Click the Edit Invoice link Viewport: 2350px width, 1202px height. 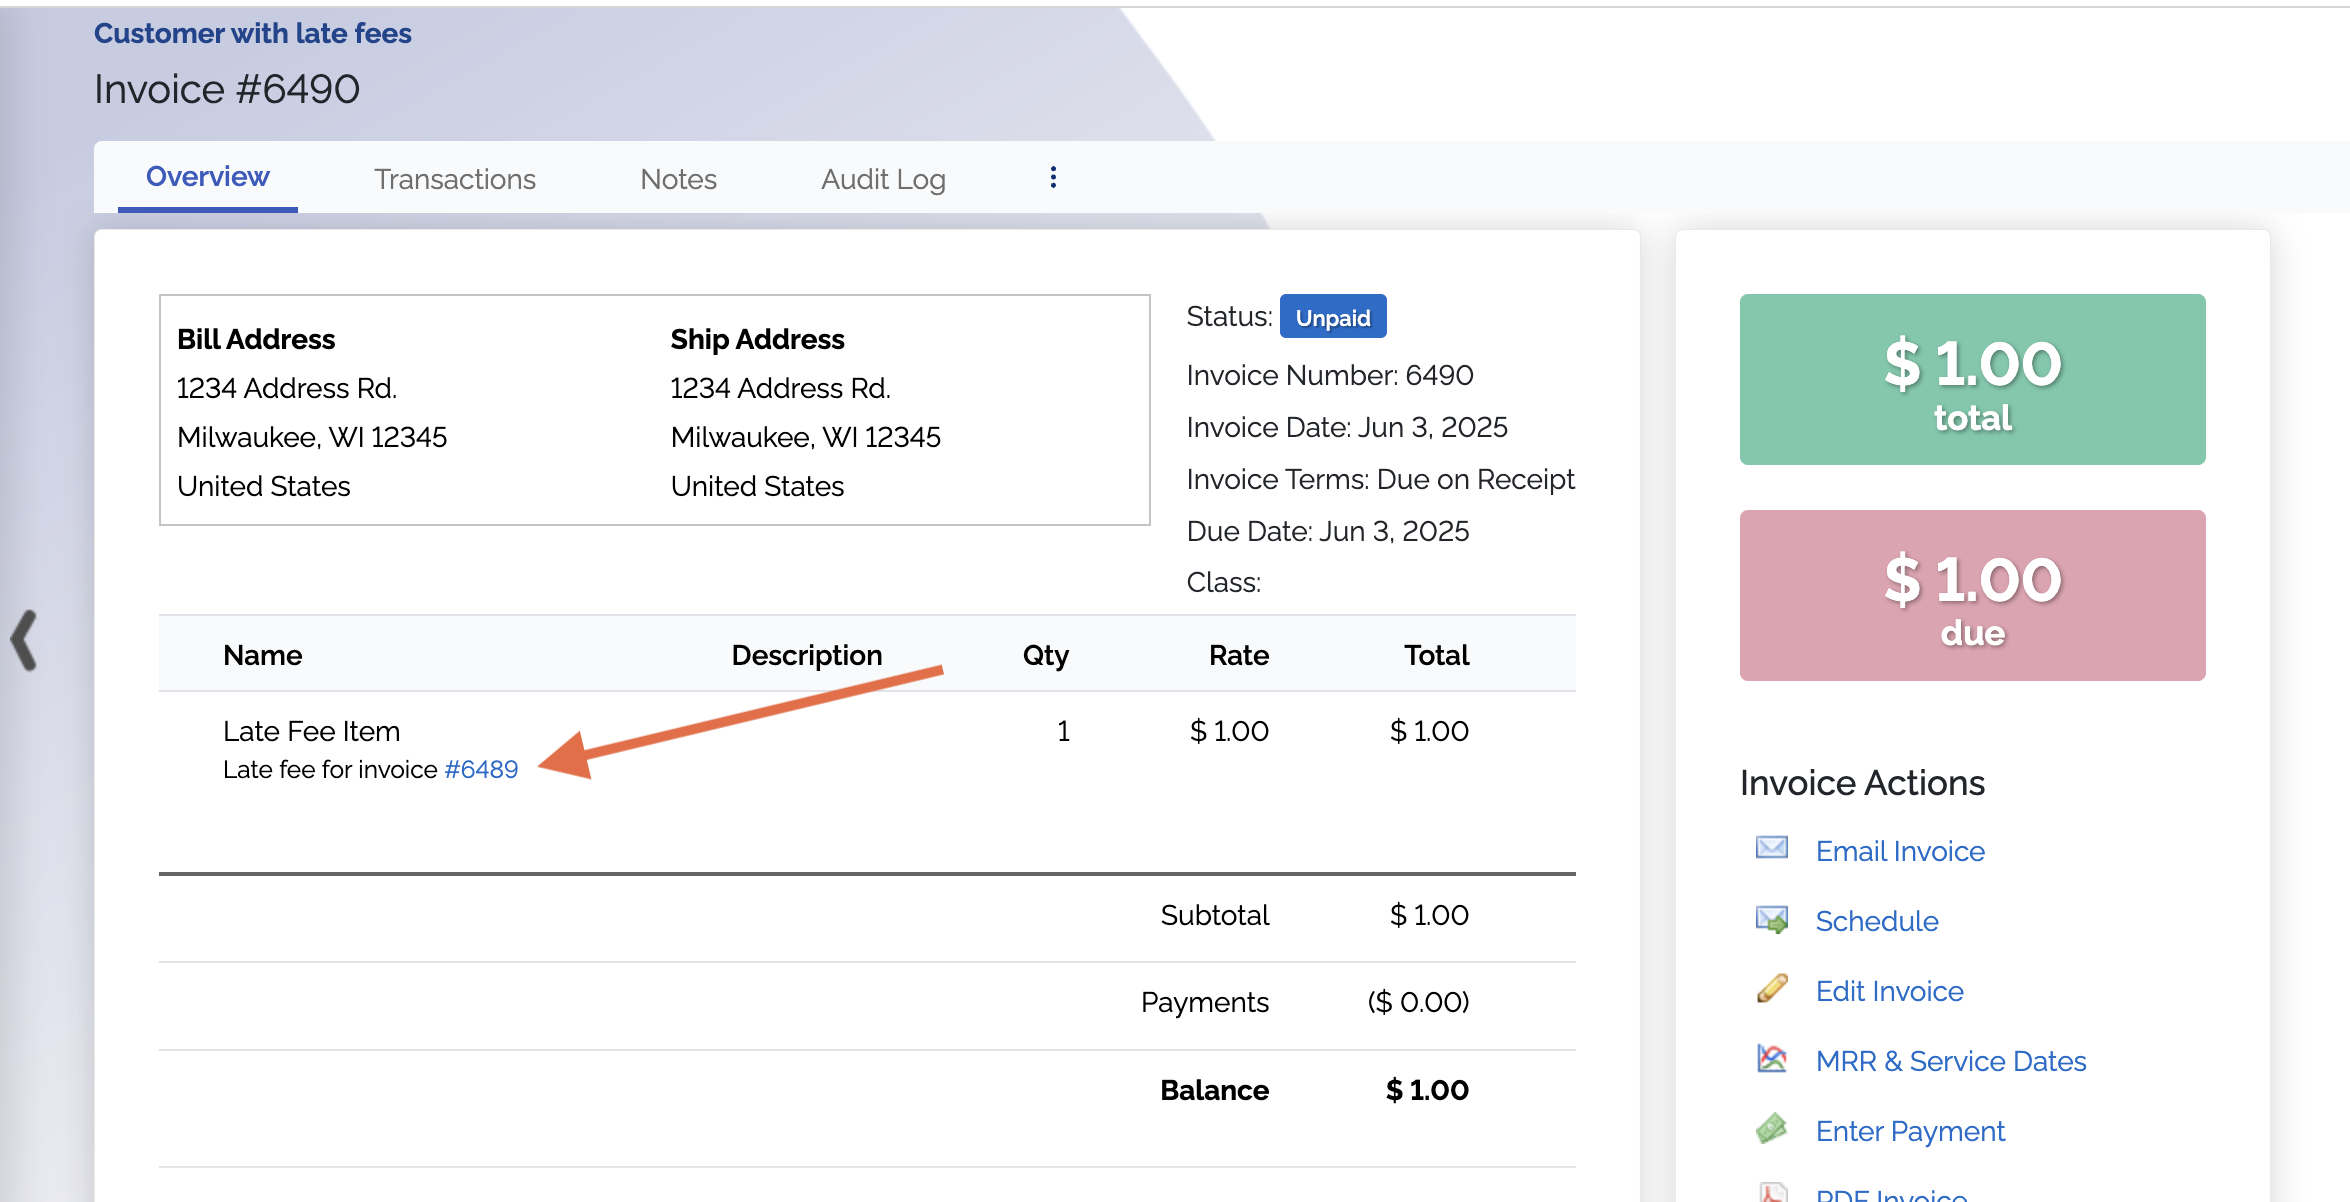tap(1889, 991)
